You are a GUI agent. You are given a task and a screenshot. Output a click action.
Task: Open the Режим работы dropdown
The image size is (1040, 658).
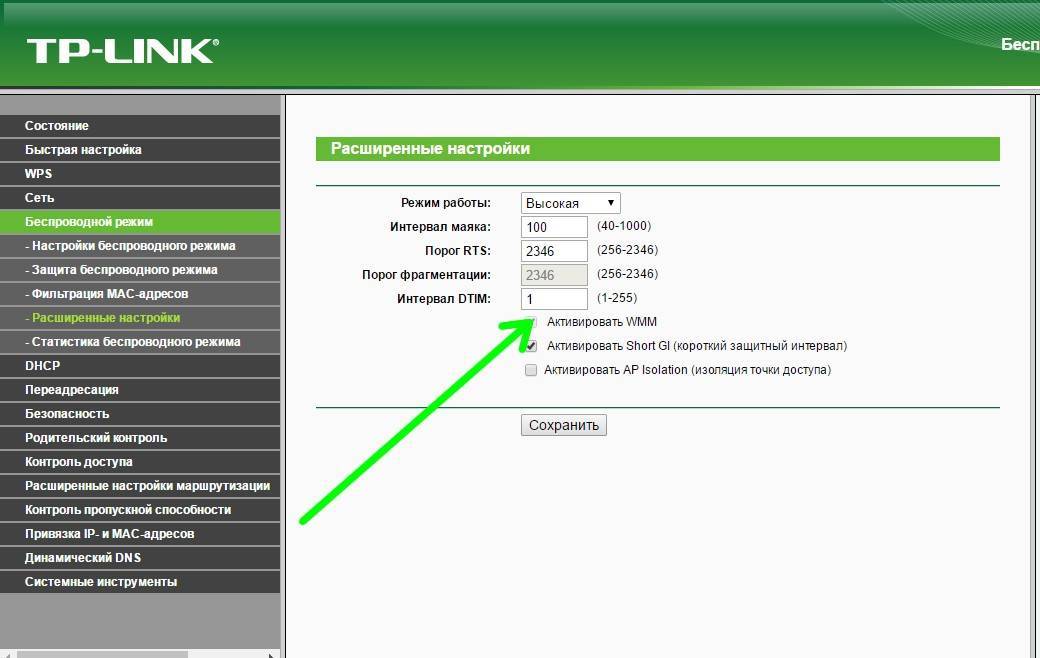coord(570,203)
